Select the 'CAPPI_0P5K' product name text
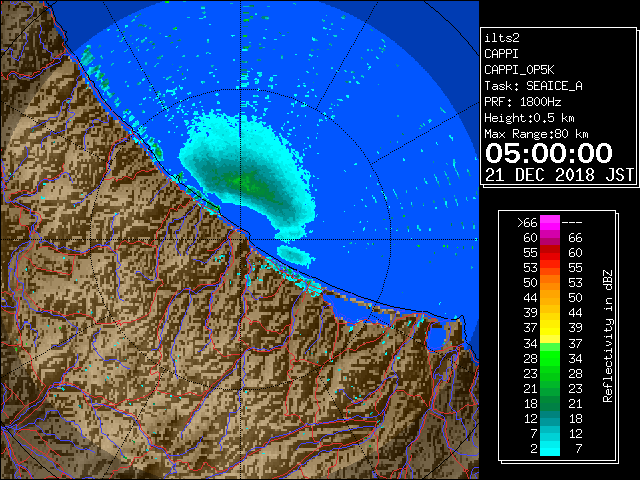Image resolution: width=640 pixels, height=480 pixels. point(519,70)
